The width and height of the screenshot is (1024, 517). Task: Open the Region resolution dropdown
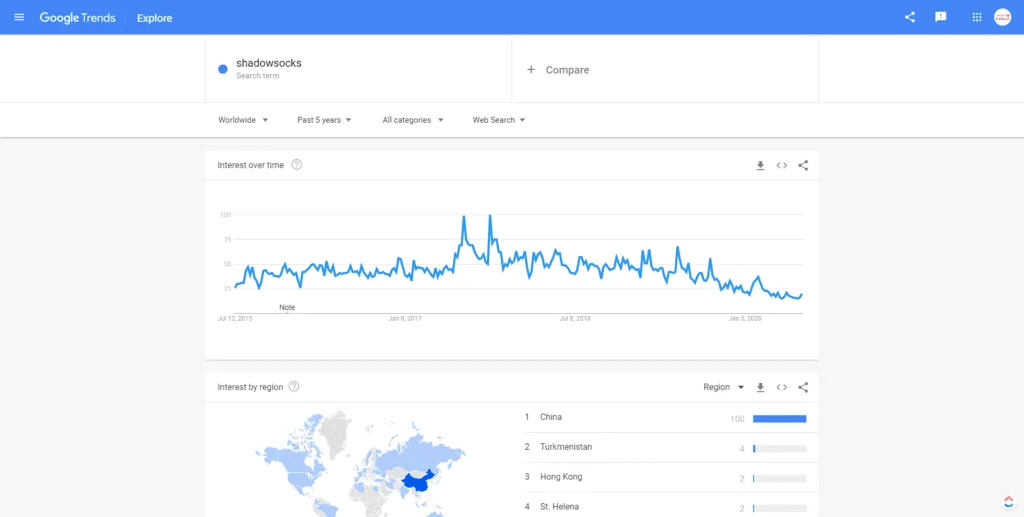pyautogui.click(x=724, y=387)
